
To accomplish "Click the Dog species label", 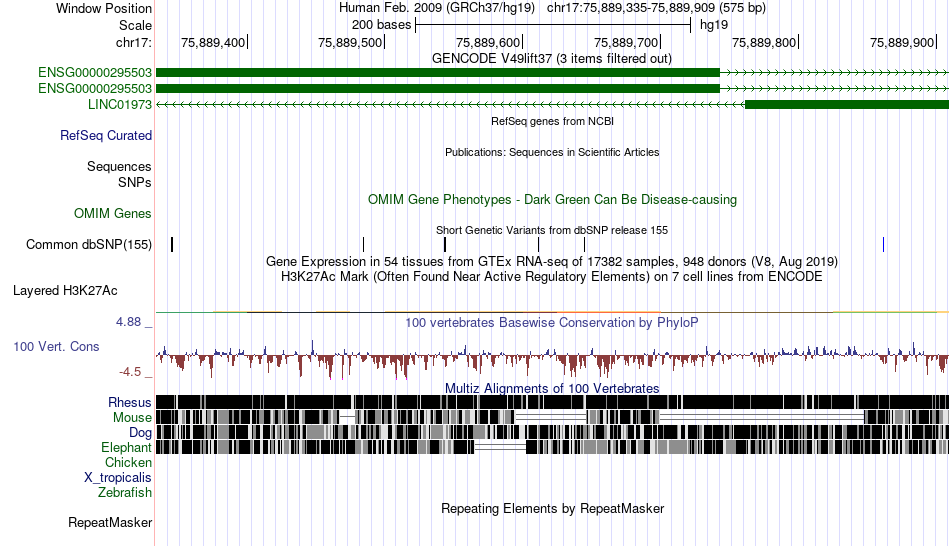I will (x=141, y=433).
